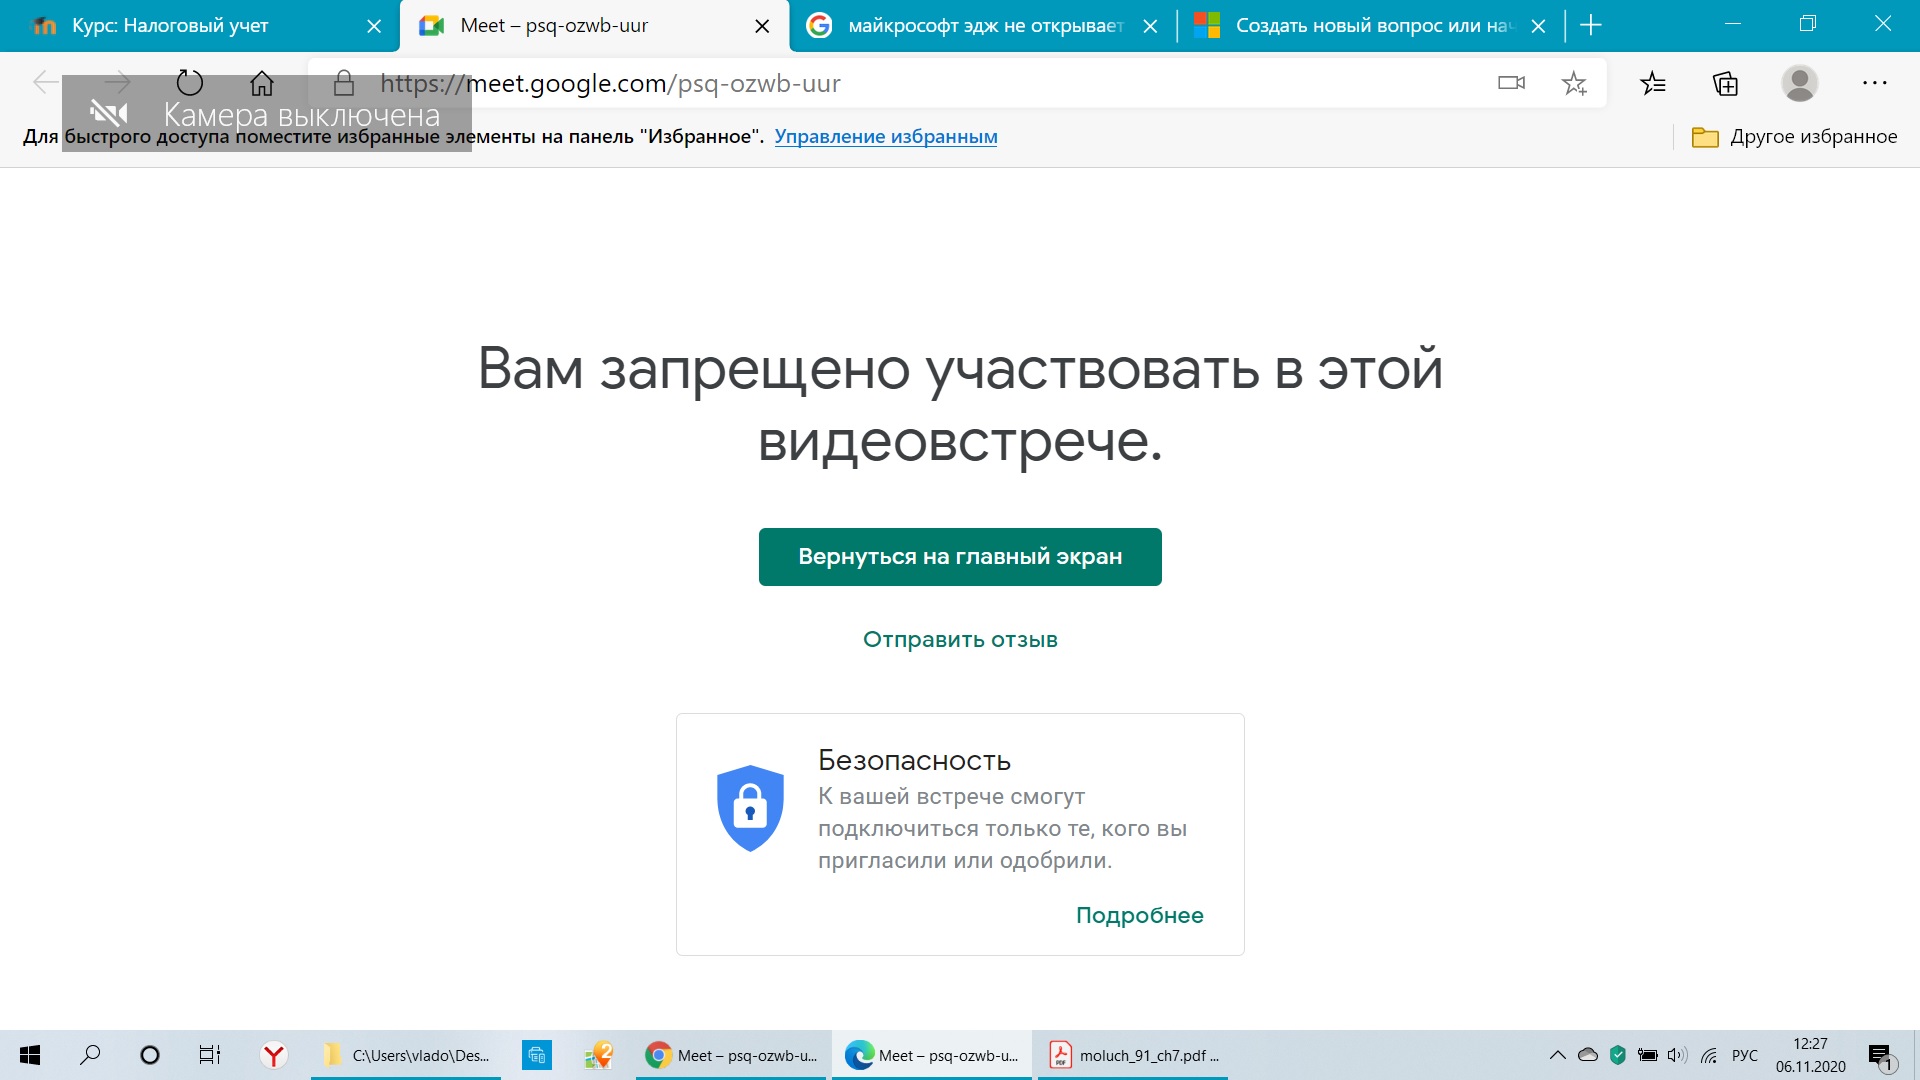Open a new browser tab
The image size is (1920, 1080).
point(1591,26)
